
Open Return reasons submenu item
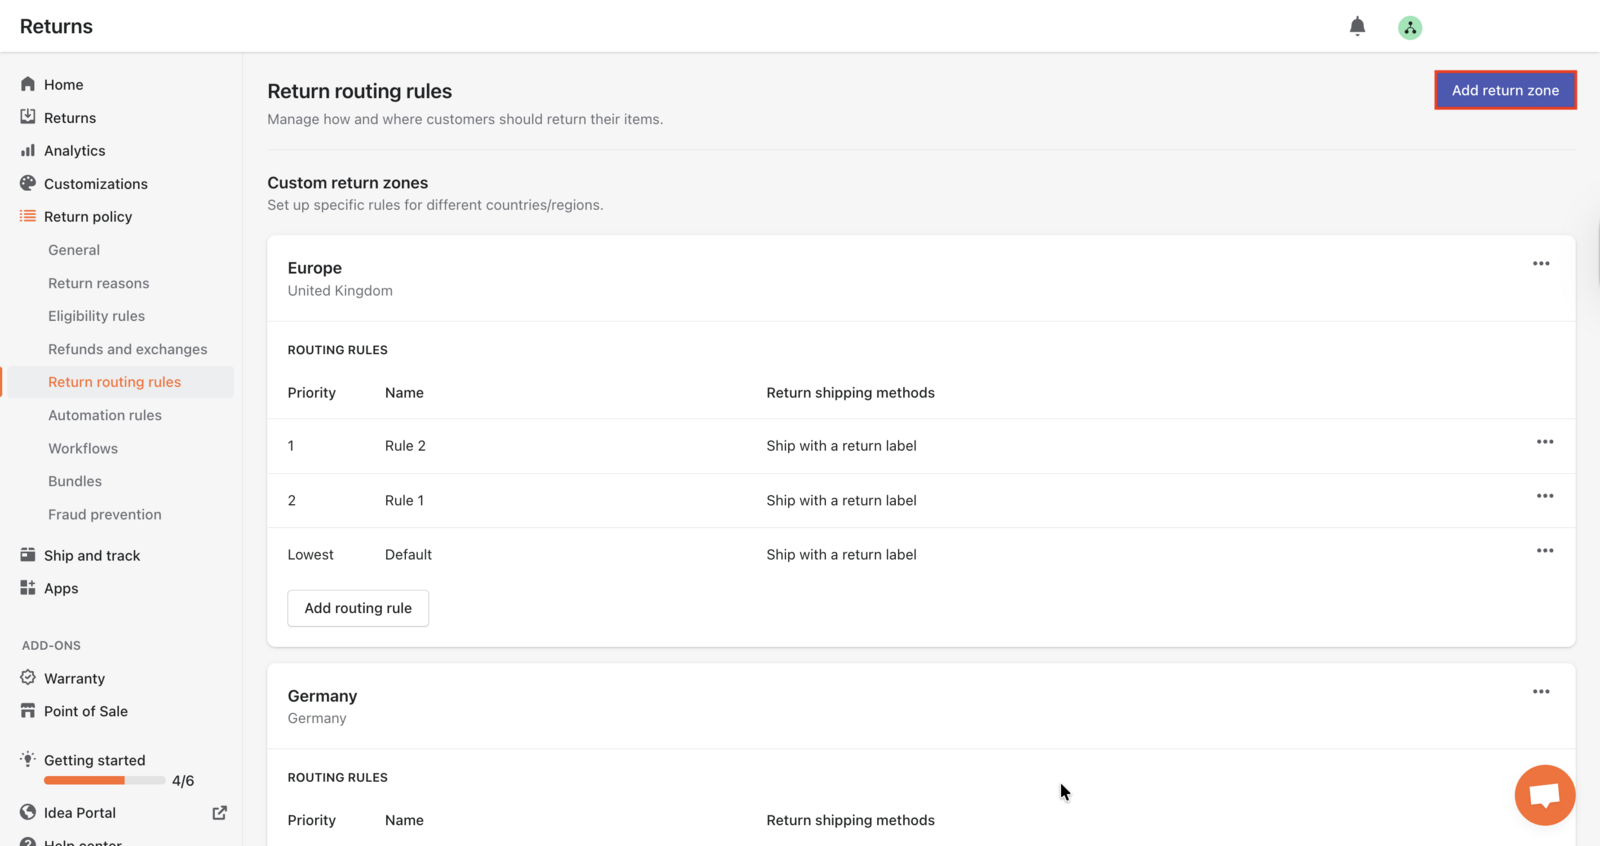coord(98,283)
